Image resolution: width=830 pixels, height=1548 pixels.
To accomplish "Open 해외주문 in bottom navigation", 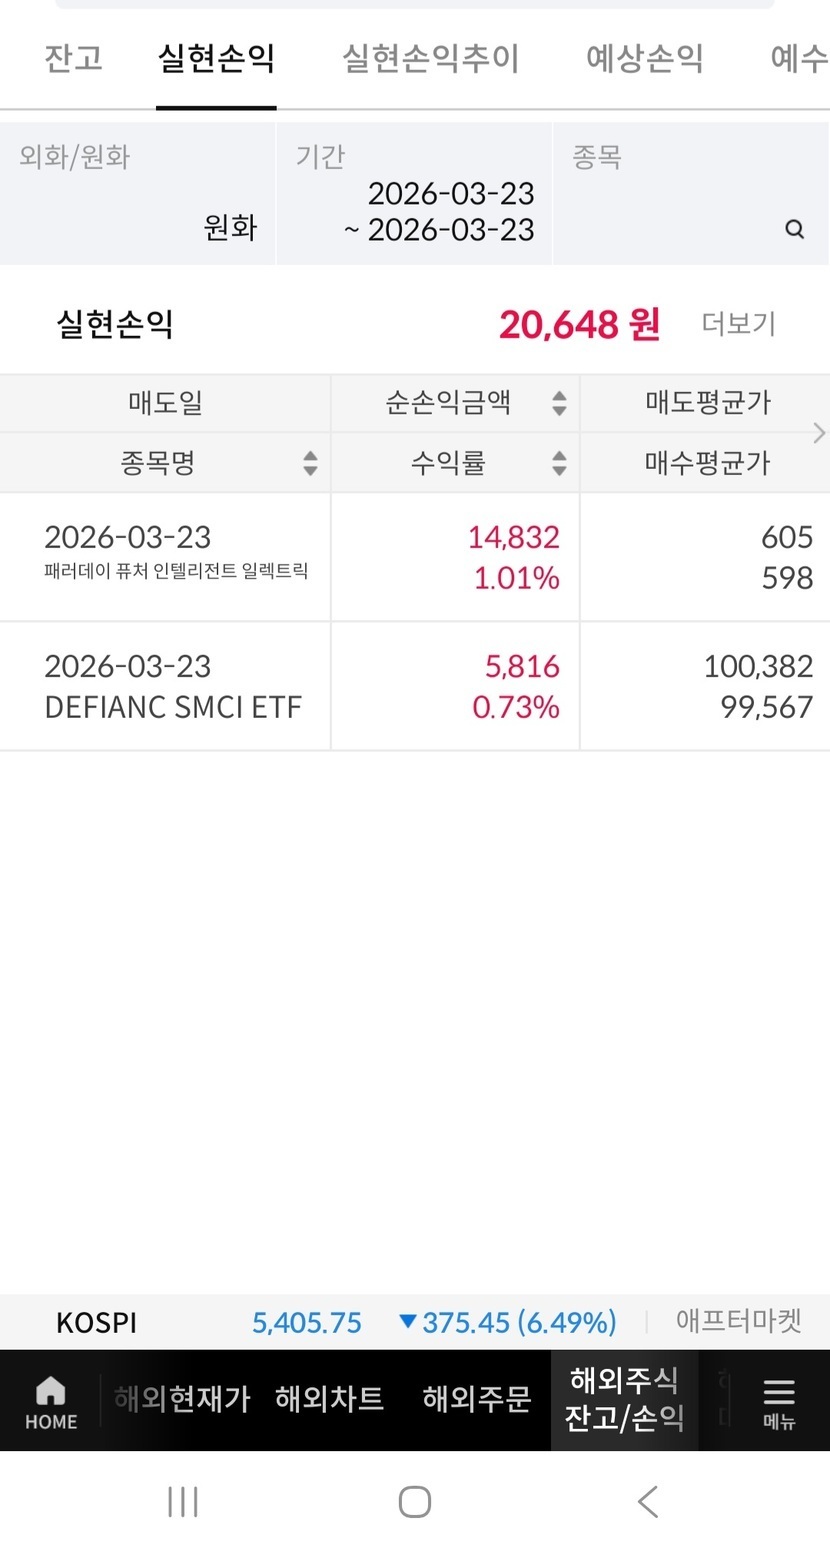I will pyautogui.click(x=476, y=1399).
